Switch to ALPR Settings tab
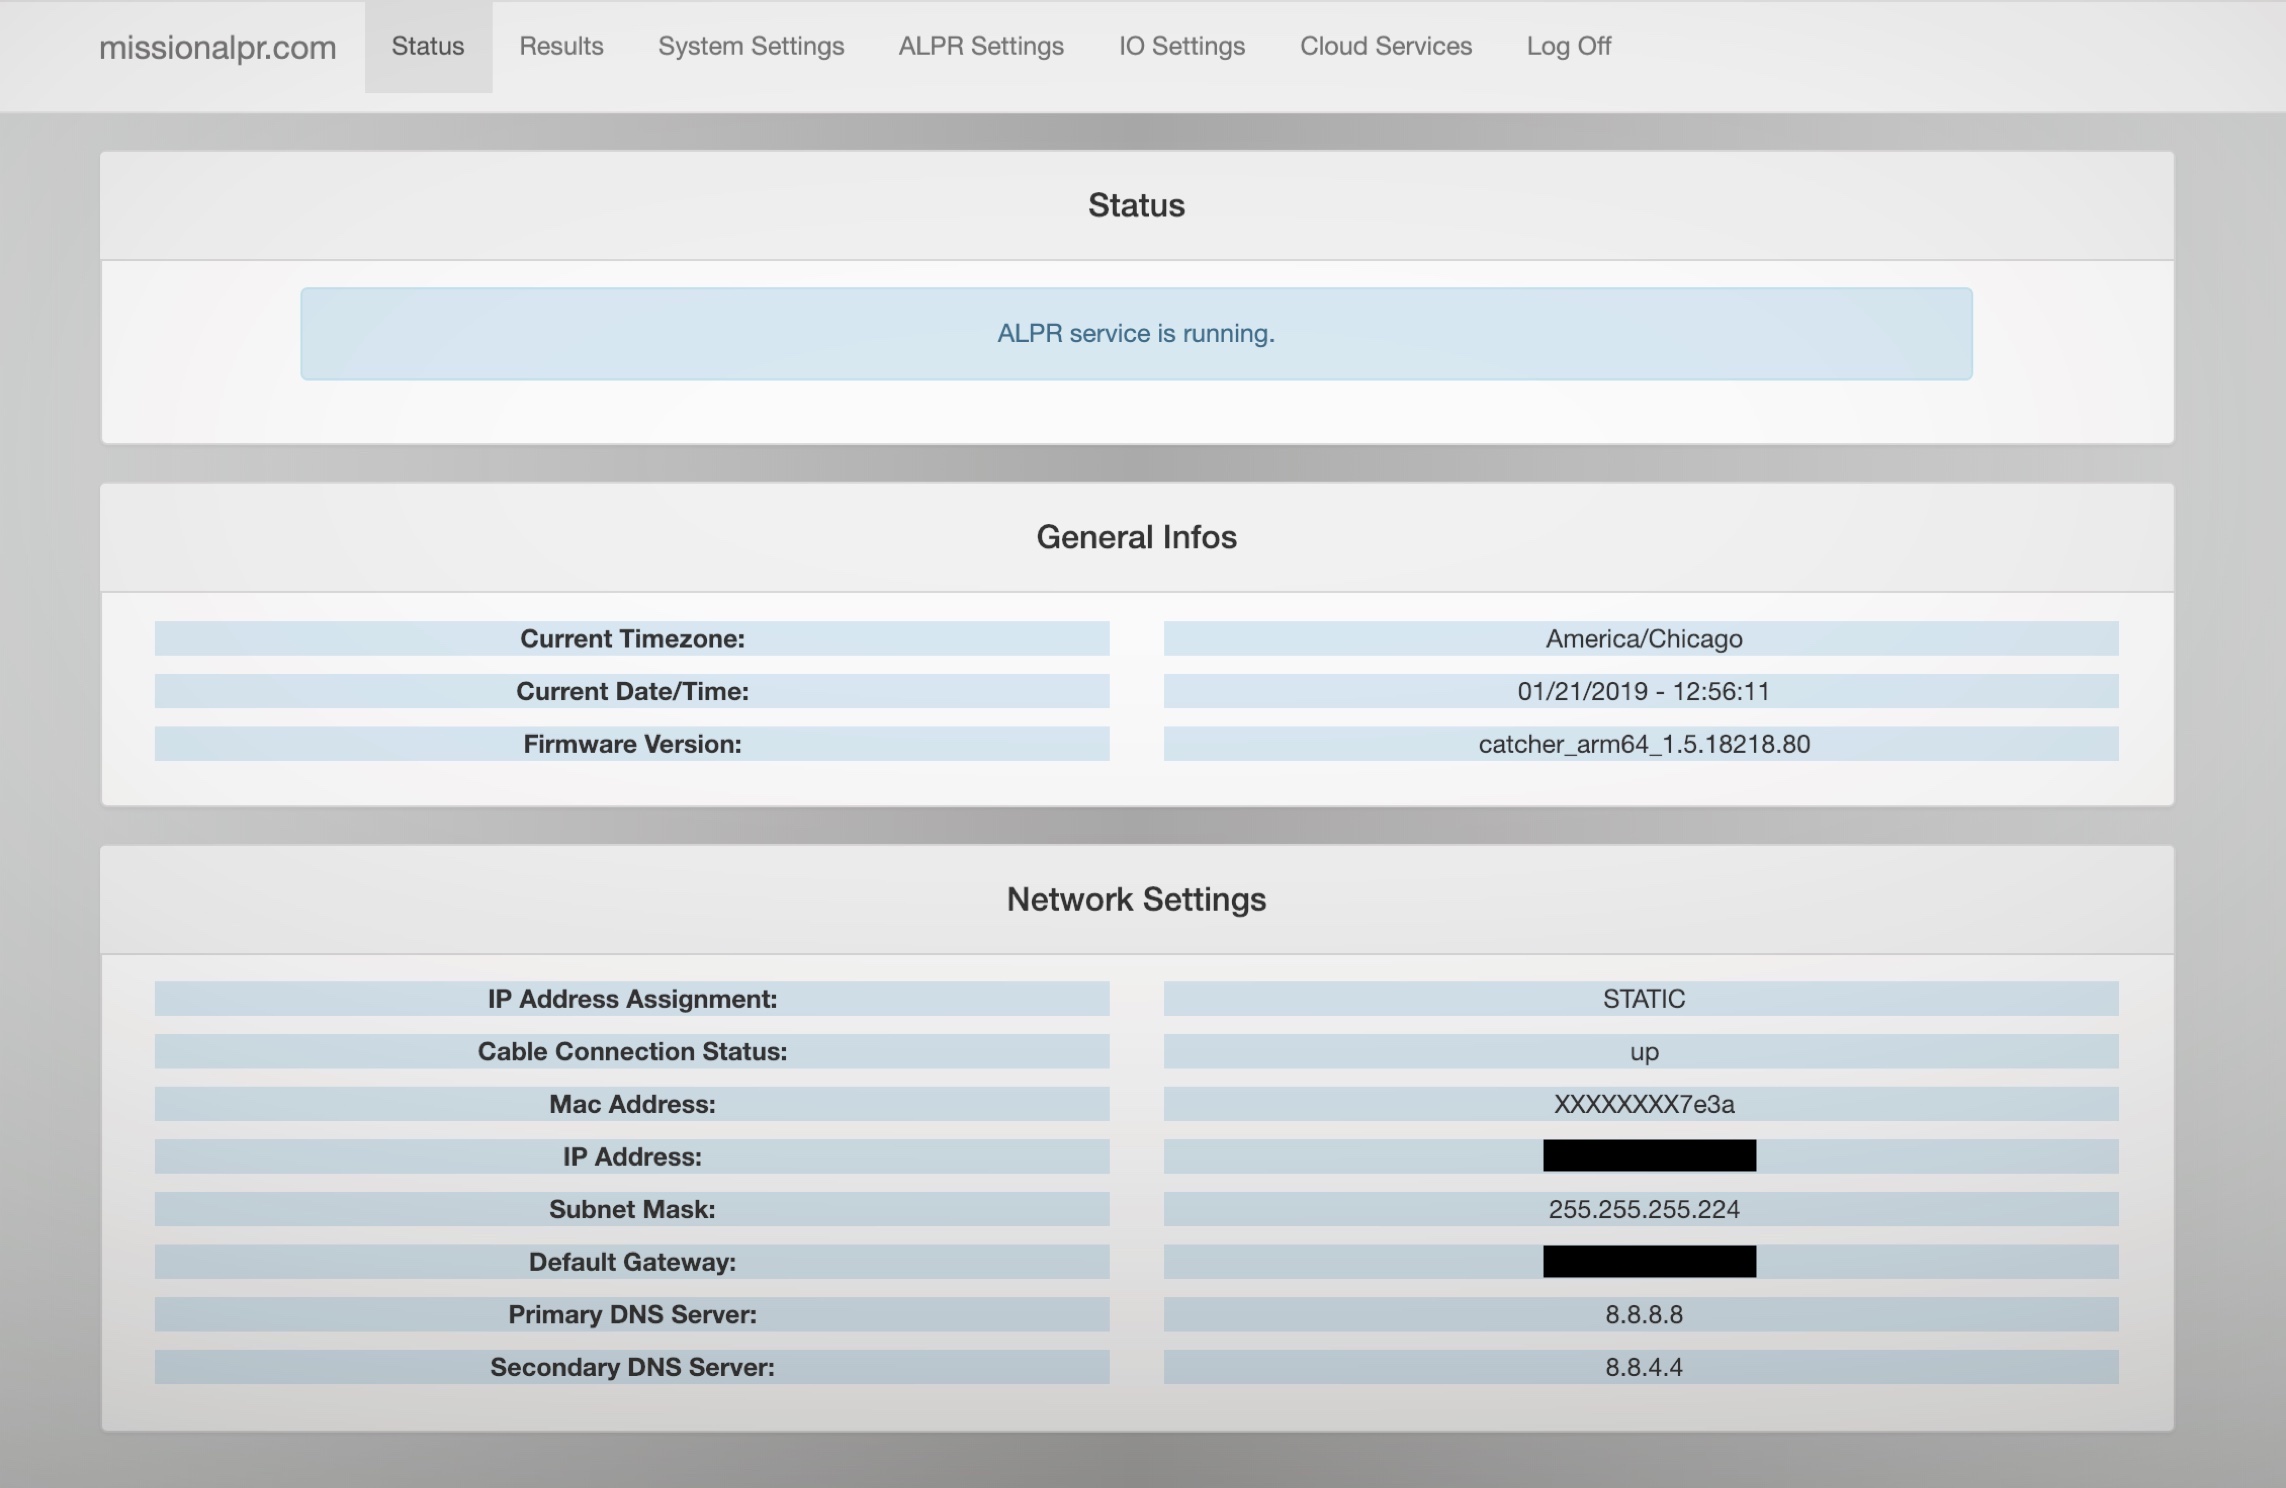This screenshot has height=1488, width=2286. tap(981, 46)
